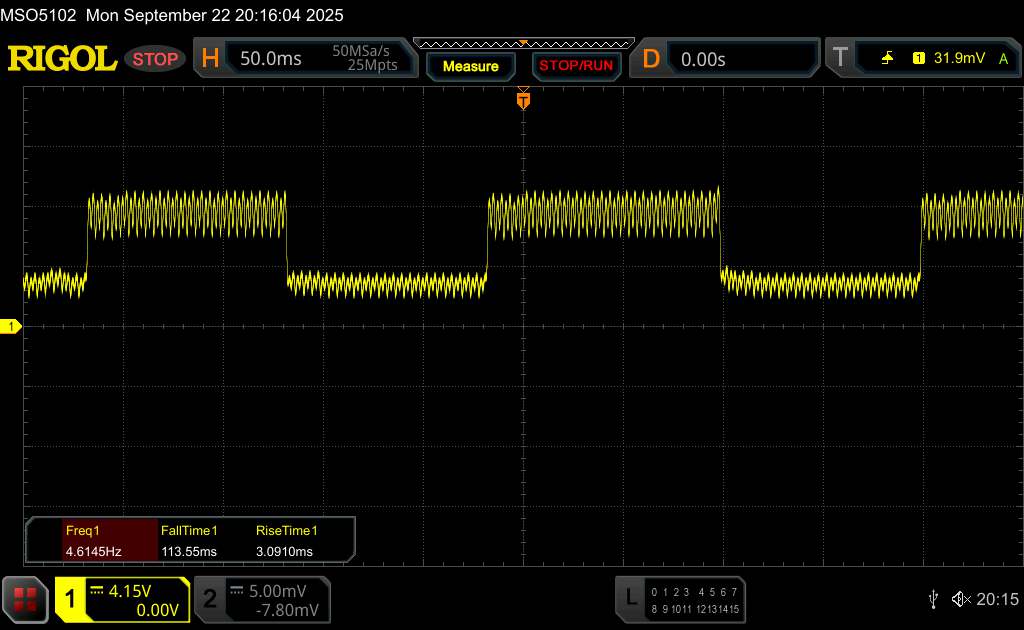1024x630 pixels.
Task: Tap the orange D delay icon
Action: click(x=651, y=59)
